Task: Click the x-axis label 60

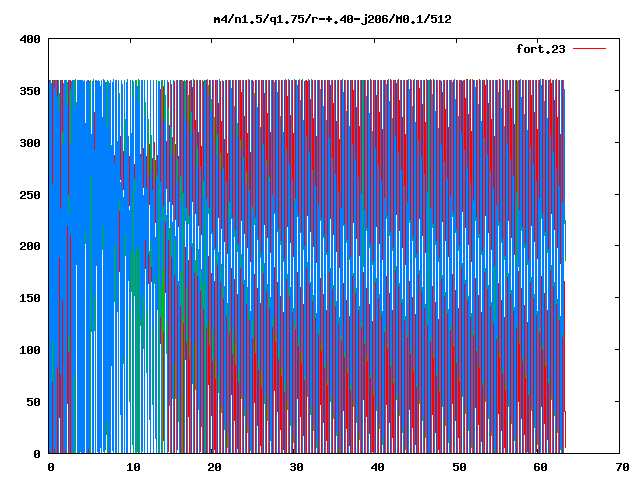Action: (541, 467)
